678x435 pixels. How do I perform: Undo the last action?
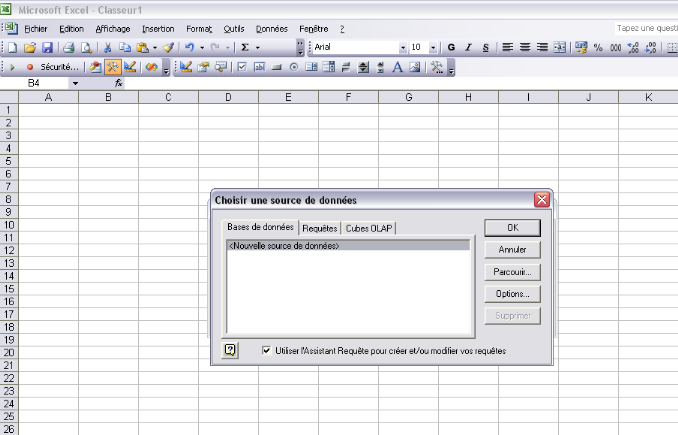(189, 48)
